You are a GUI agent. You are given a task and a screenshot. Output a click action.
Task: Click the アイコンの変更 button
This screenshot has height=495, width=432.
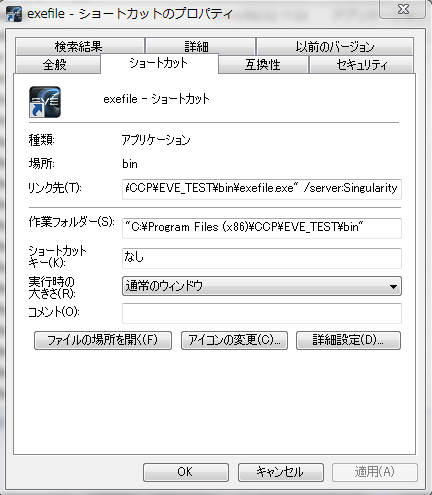(234, 340)
